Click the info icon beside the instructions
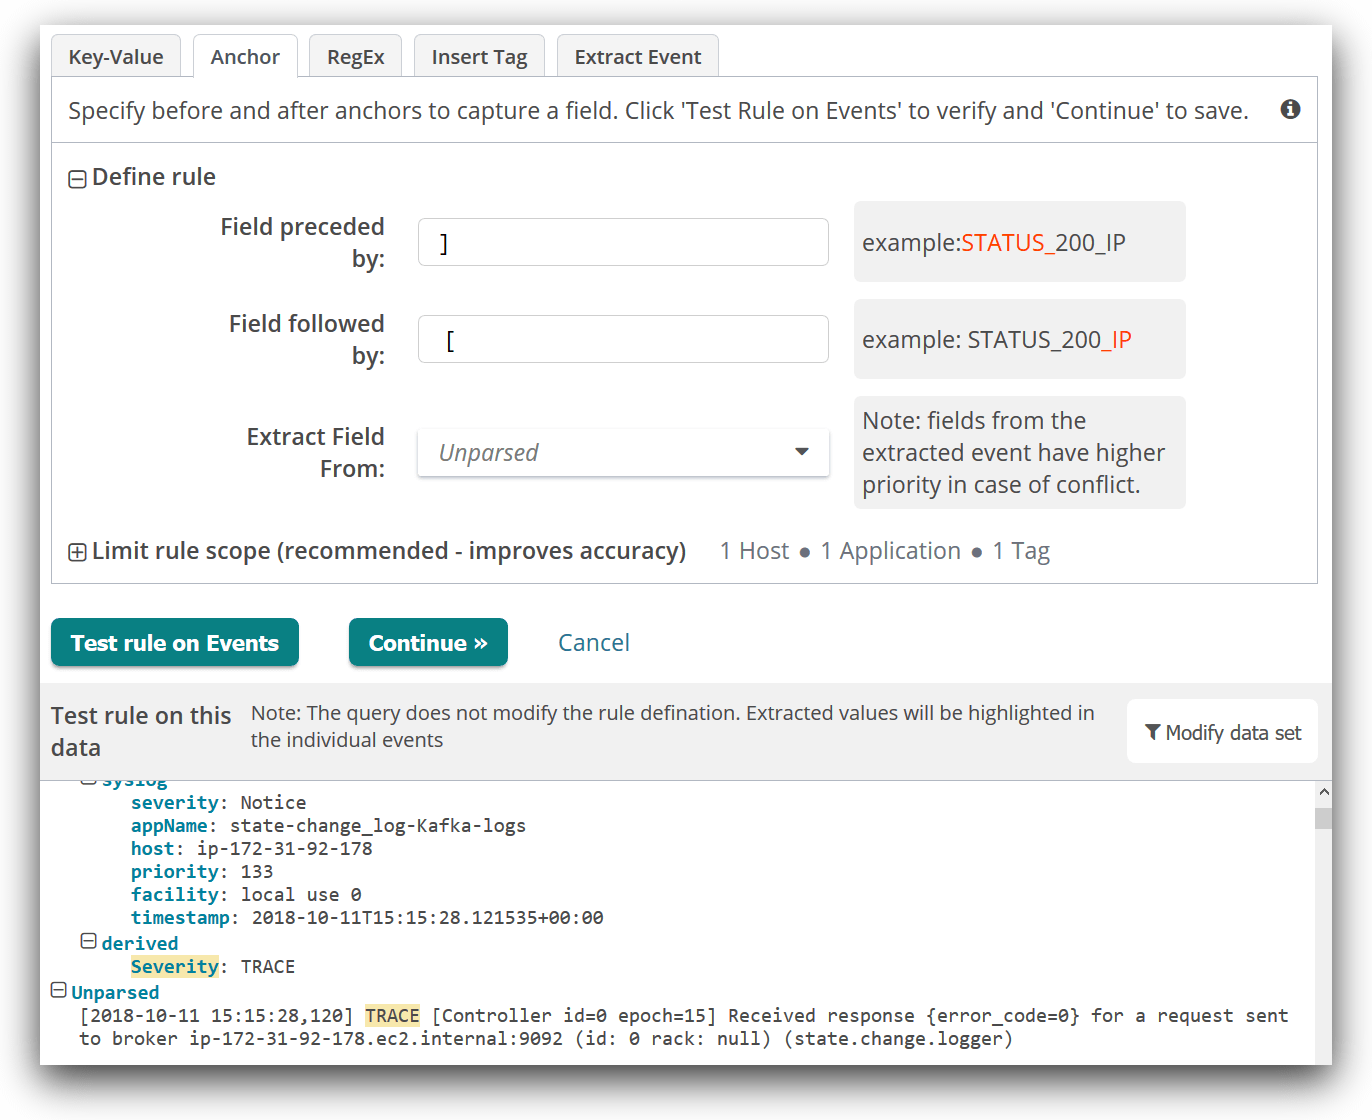Viewport: 1372px width, 1120px height. pyautogui.click(x=1290, y=109)
